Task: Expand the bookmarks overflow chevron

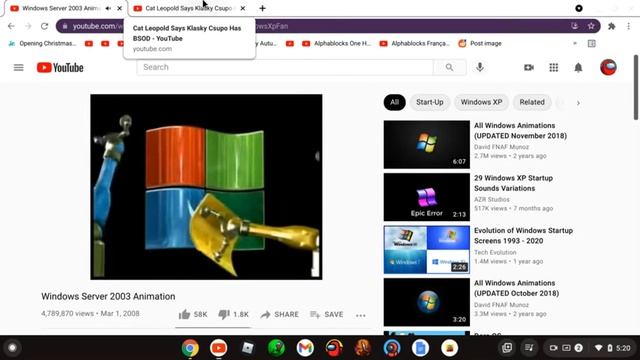Action: (575, 43)
